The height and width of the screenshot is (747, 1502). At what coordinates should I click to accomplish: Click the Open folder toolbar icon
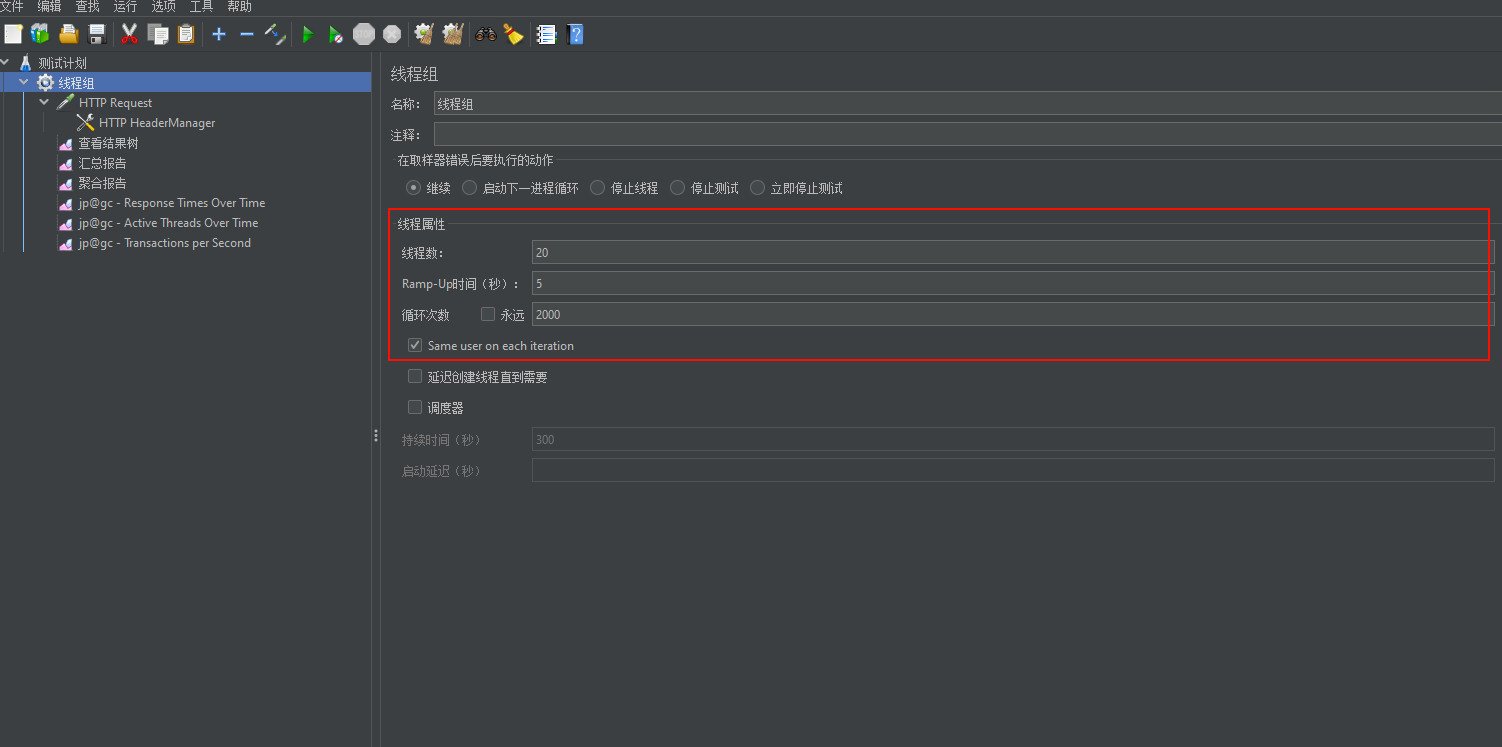pos(69,34)
